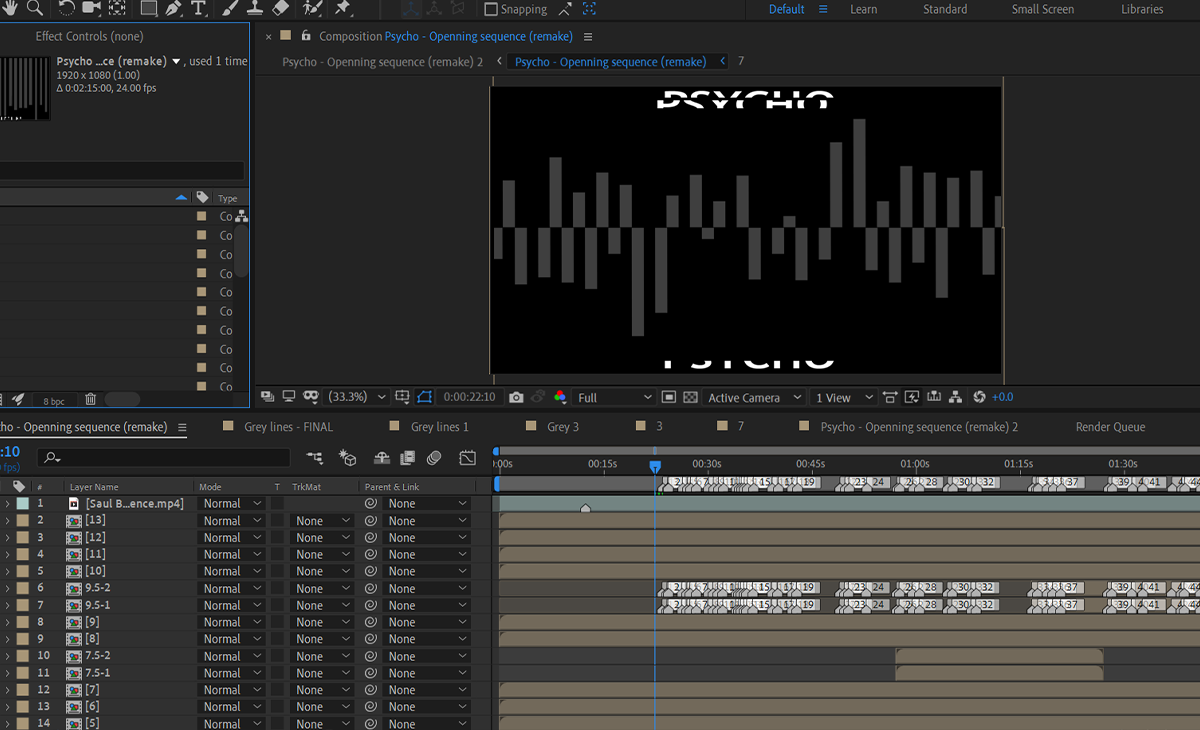Open the 1 View layout dropdown

tap(844, 397)
